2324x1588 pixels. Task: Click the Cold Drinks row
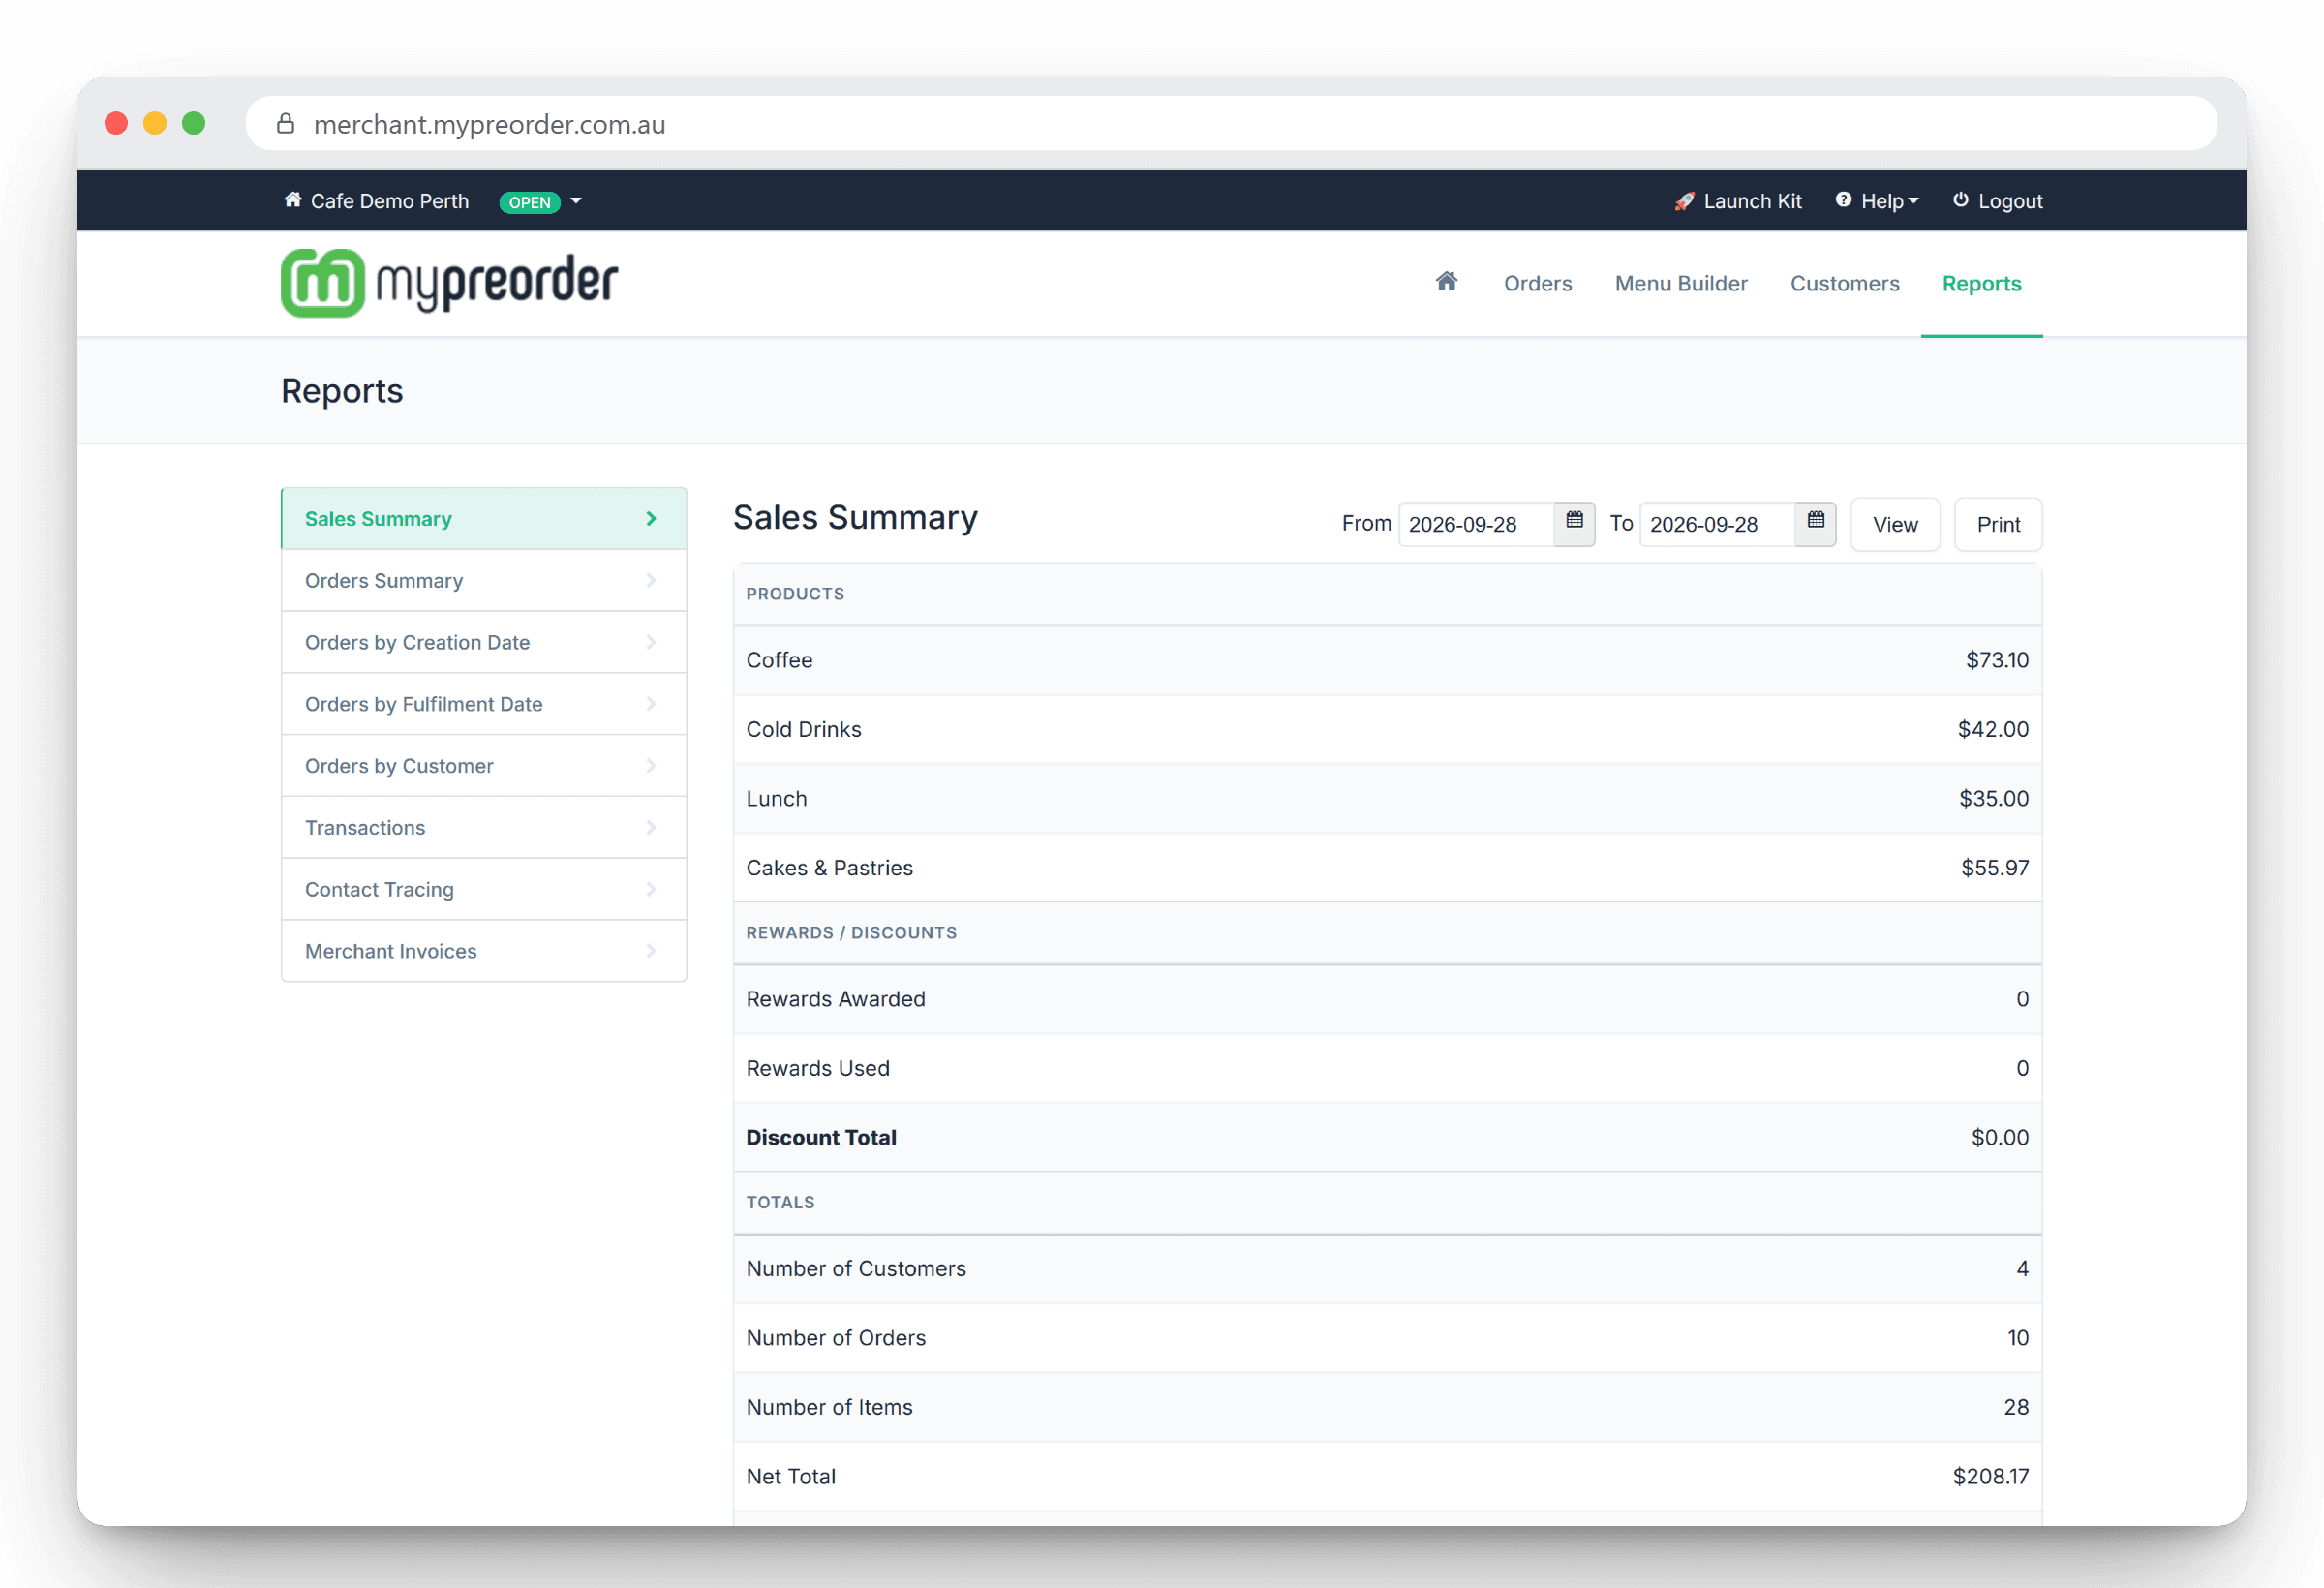pos(1387,729)
